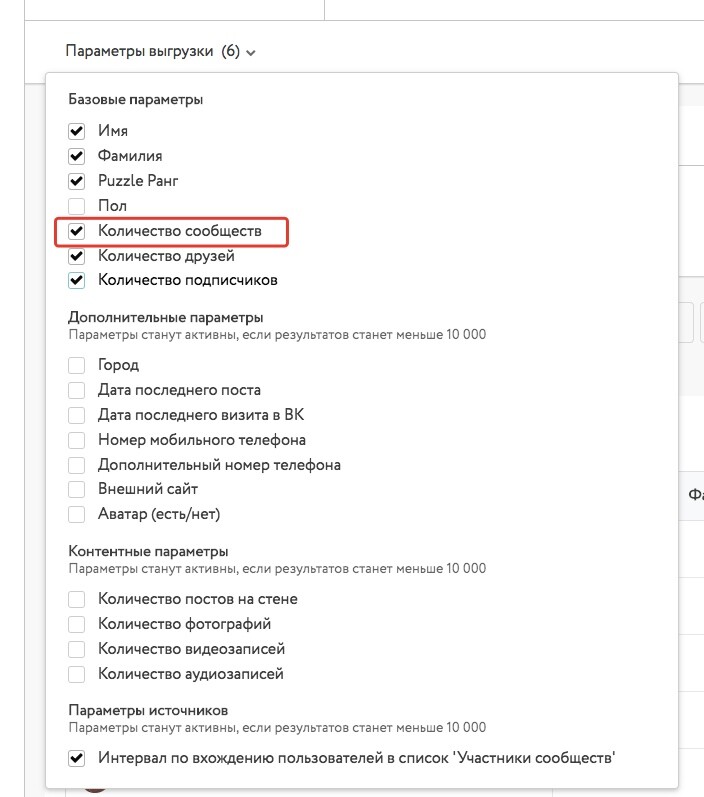Image resolution: width=704 pixels, height=797 pixels.
Task: Tick the Город checkbox
Action: pyautogui.click(x=77, y=365)
